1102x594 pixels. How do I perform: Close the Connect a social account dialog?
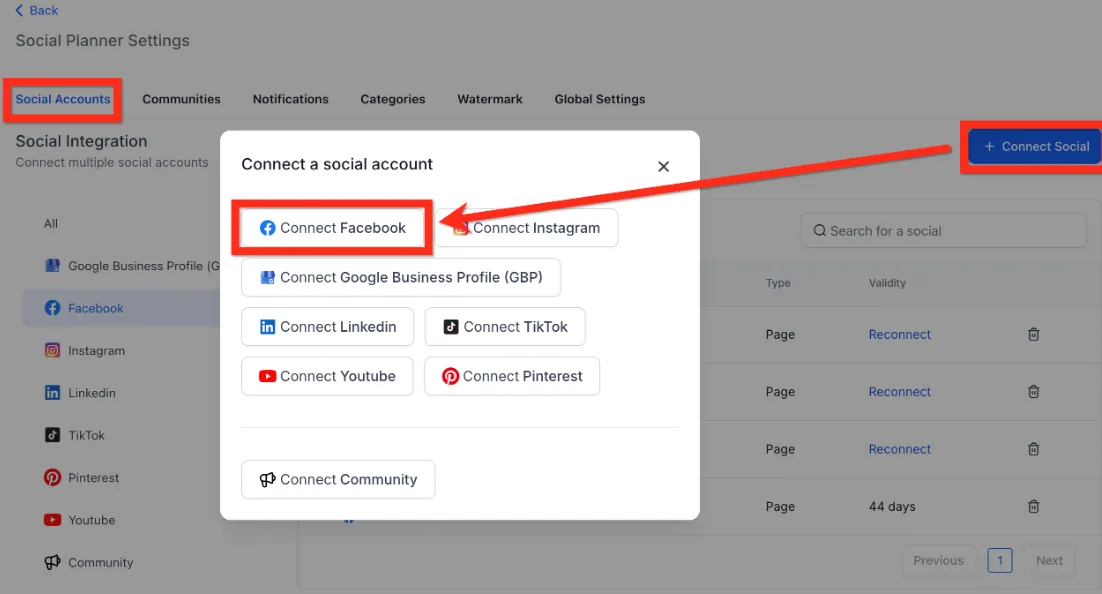[x=663, y=167]
